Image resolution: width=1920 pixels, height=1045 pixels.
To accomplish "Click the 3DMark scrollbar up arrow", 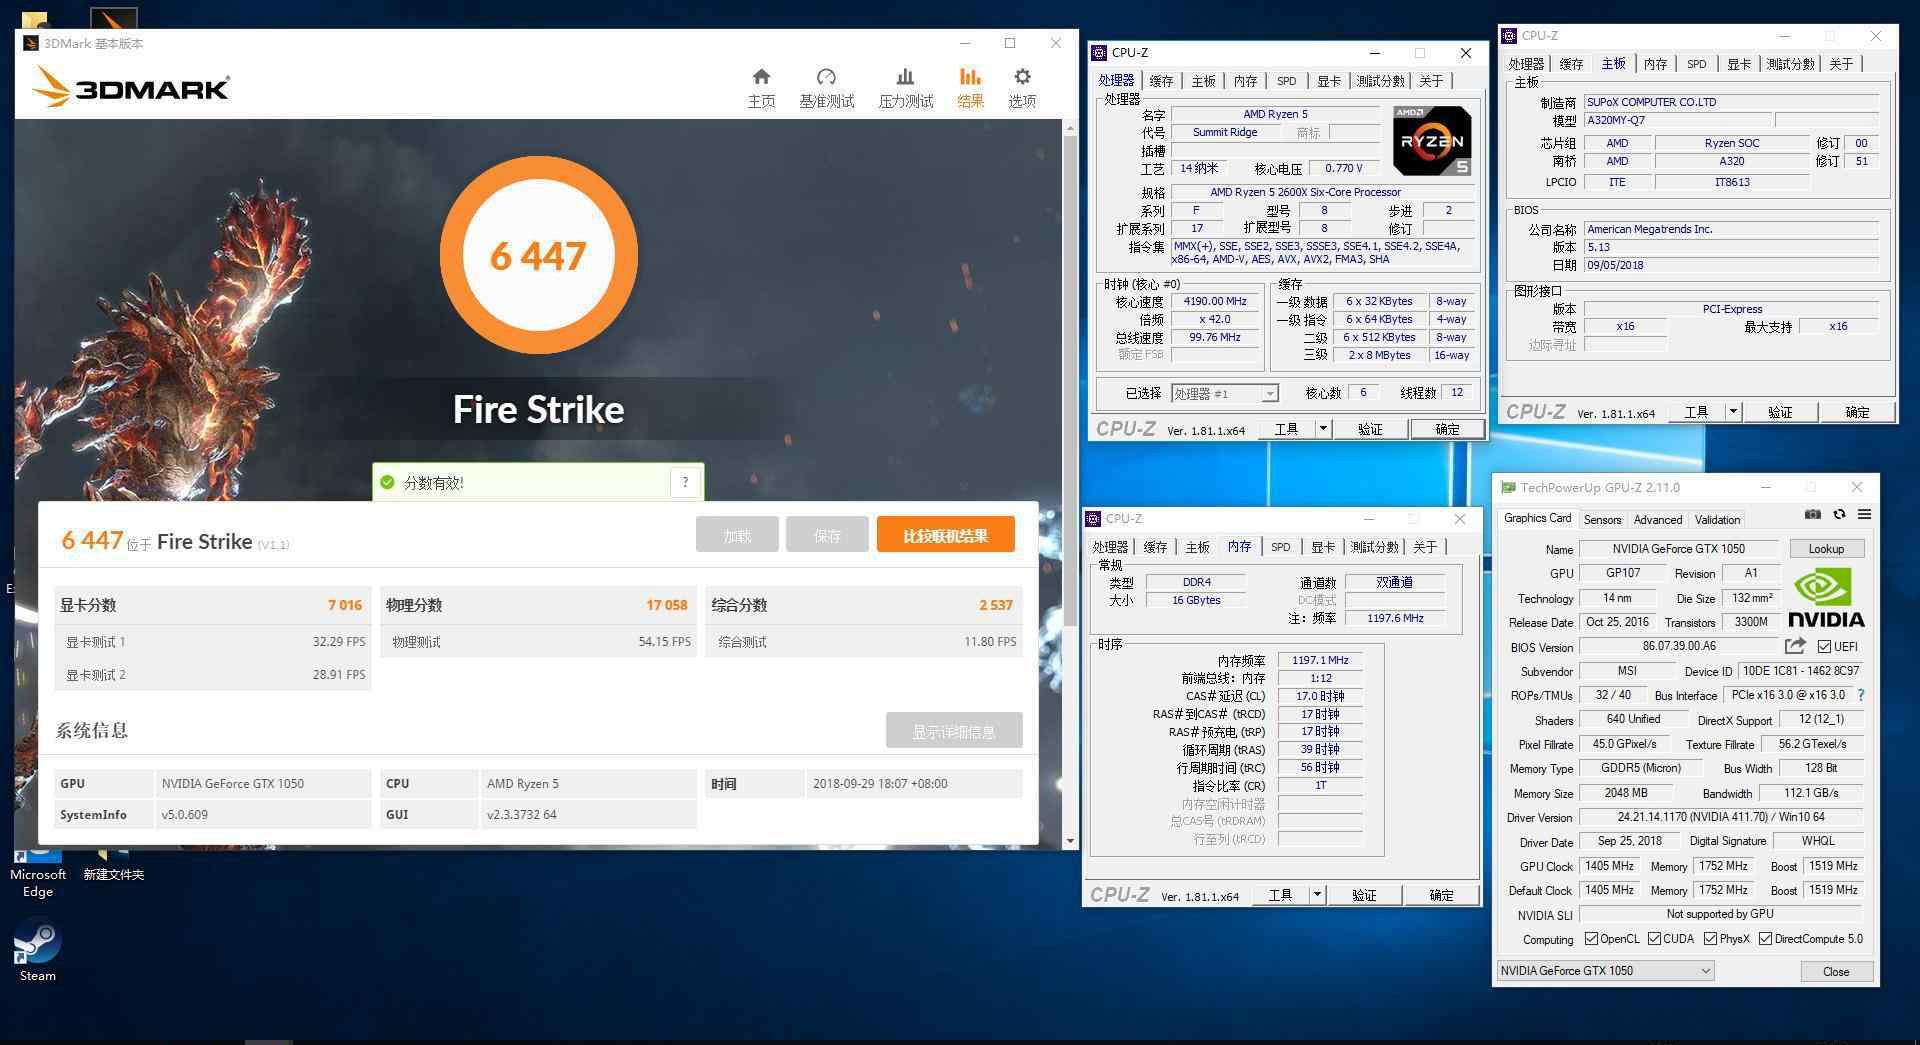I will pyautogui.click(x=1070, y=128).
